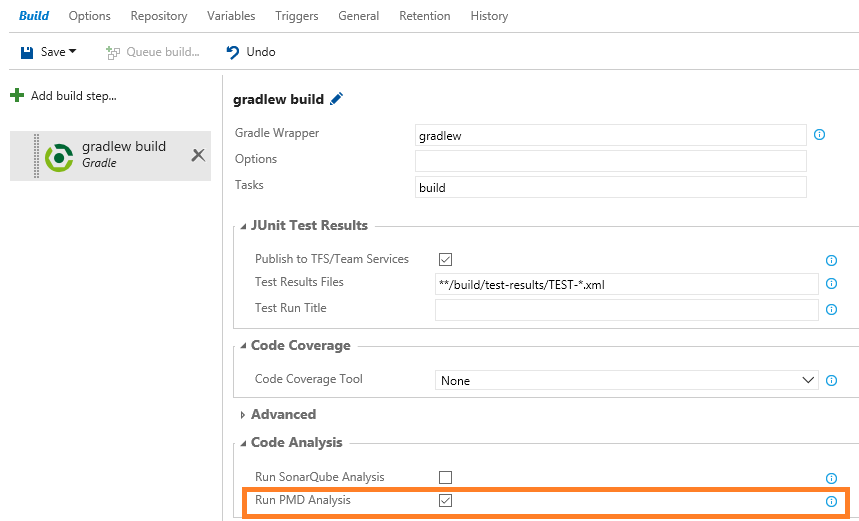Switch to the Repository tab

pos(159,16)
